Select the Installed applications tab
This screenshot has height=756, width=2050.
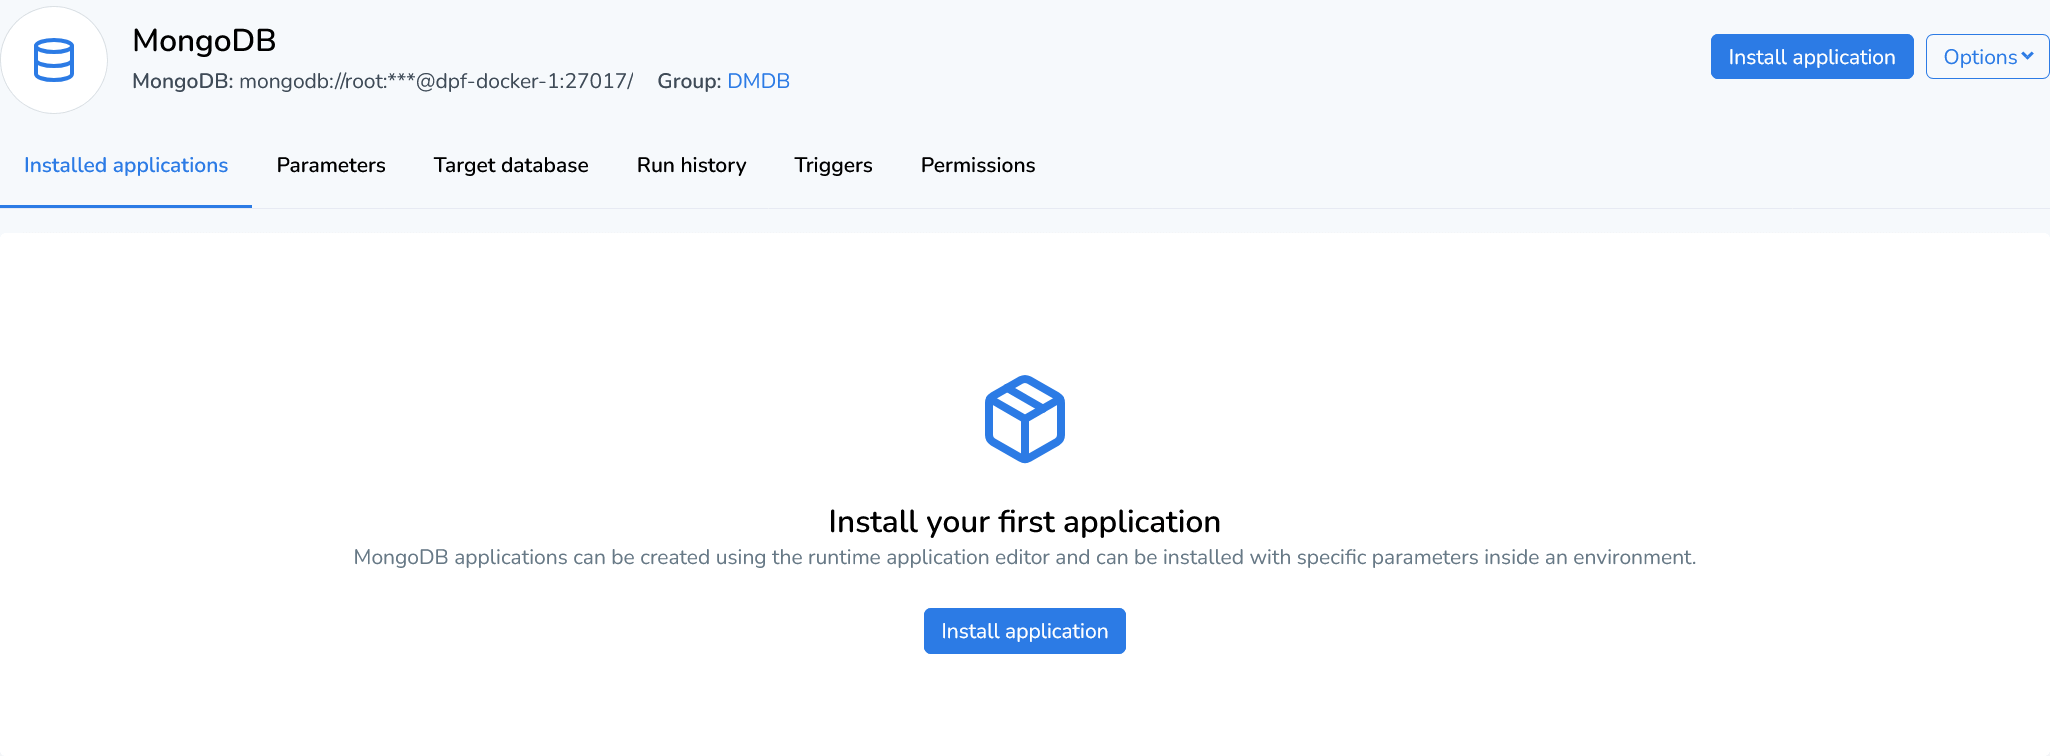click(x=126, y=165)
